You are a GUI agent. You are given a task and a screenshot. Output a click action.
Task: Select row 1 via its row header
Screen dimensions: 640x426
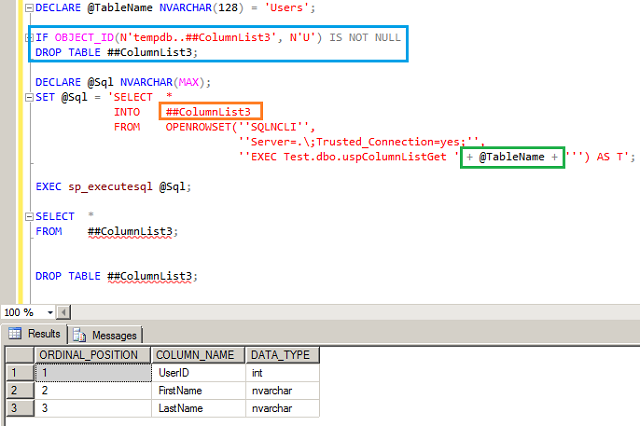(16, 371)
